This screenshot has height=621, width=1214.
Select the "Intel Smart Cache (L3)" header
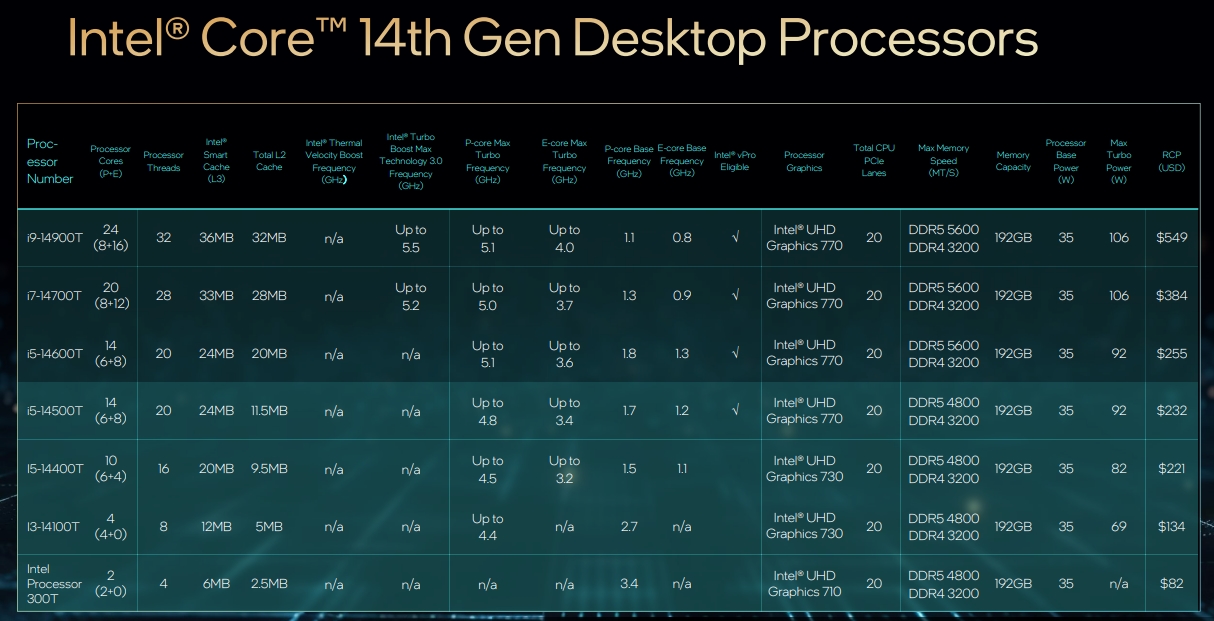click(216, 161)
